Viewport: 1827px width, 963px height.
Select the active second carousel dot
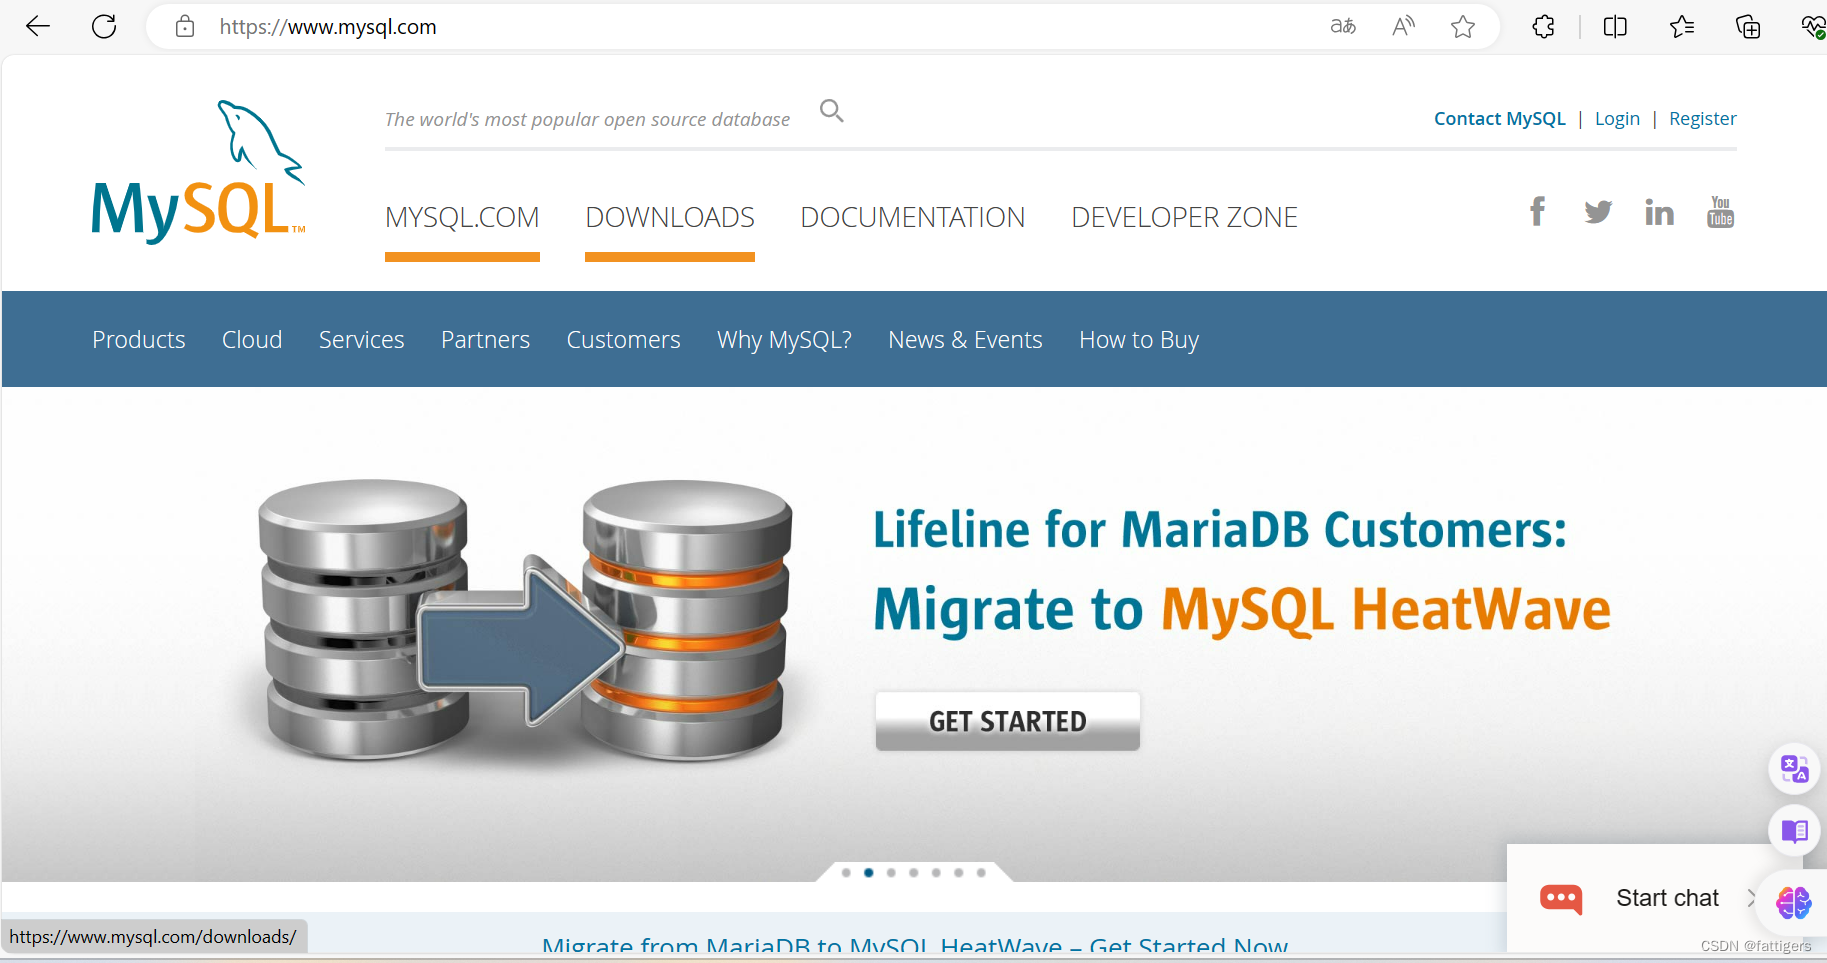(868, 873)
